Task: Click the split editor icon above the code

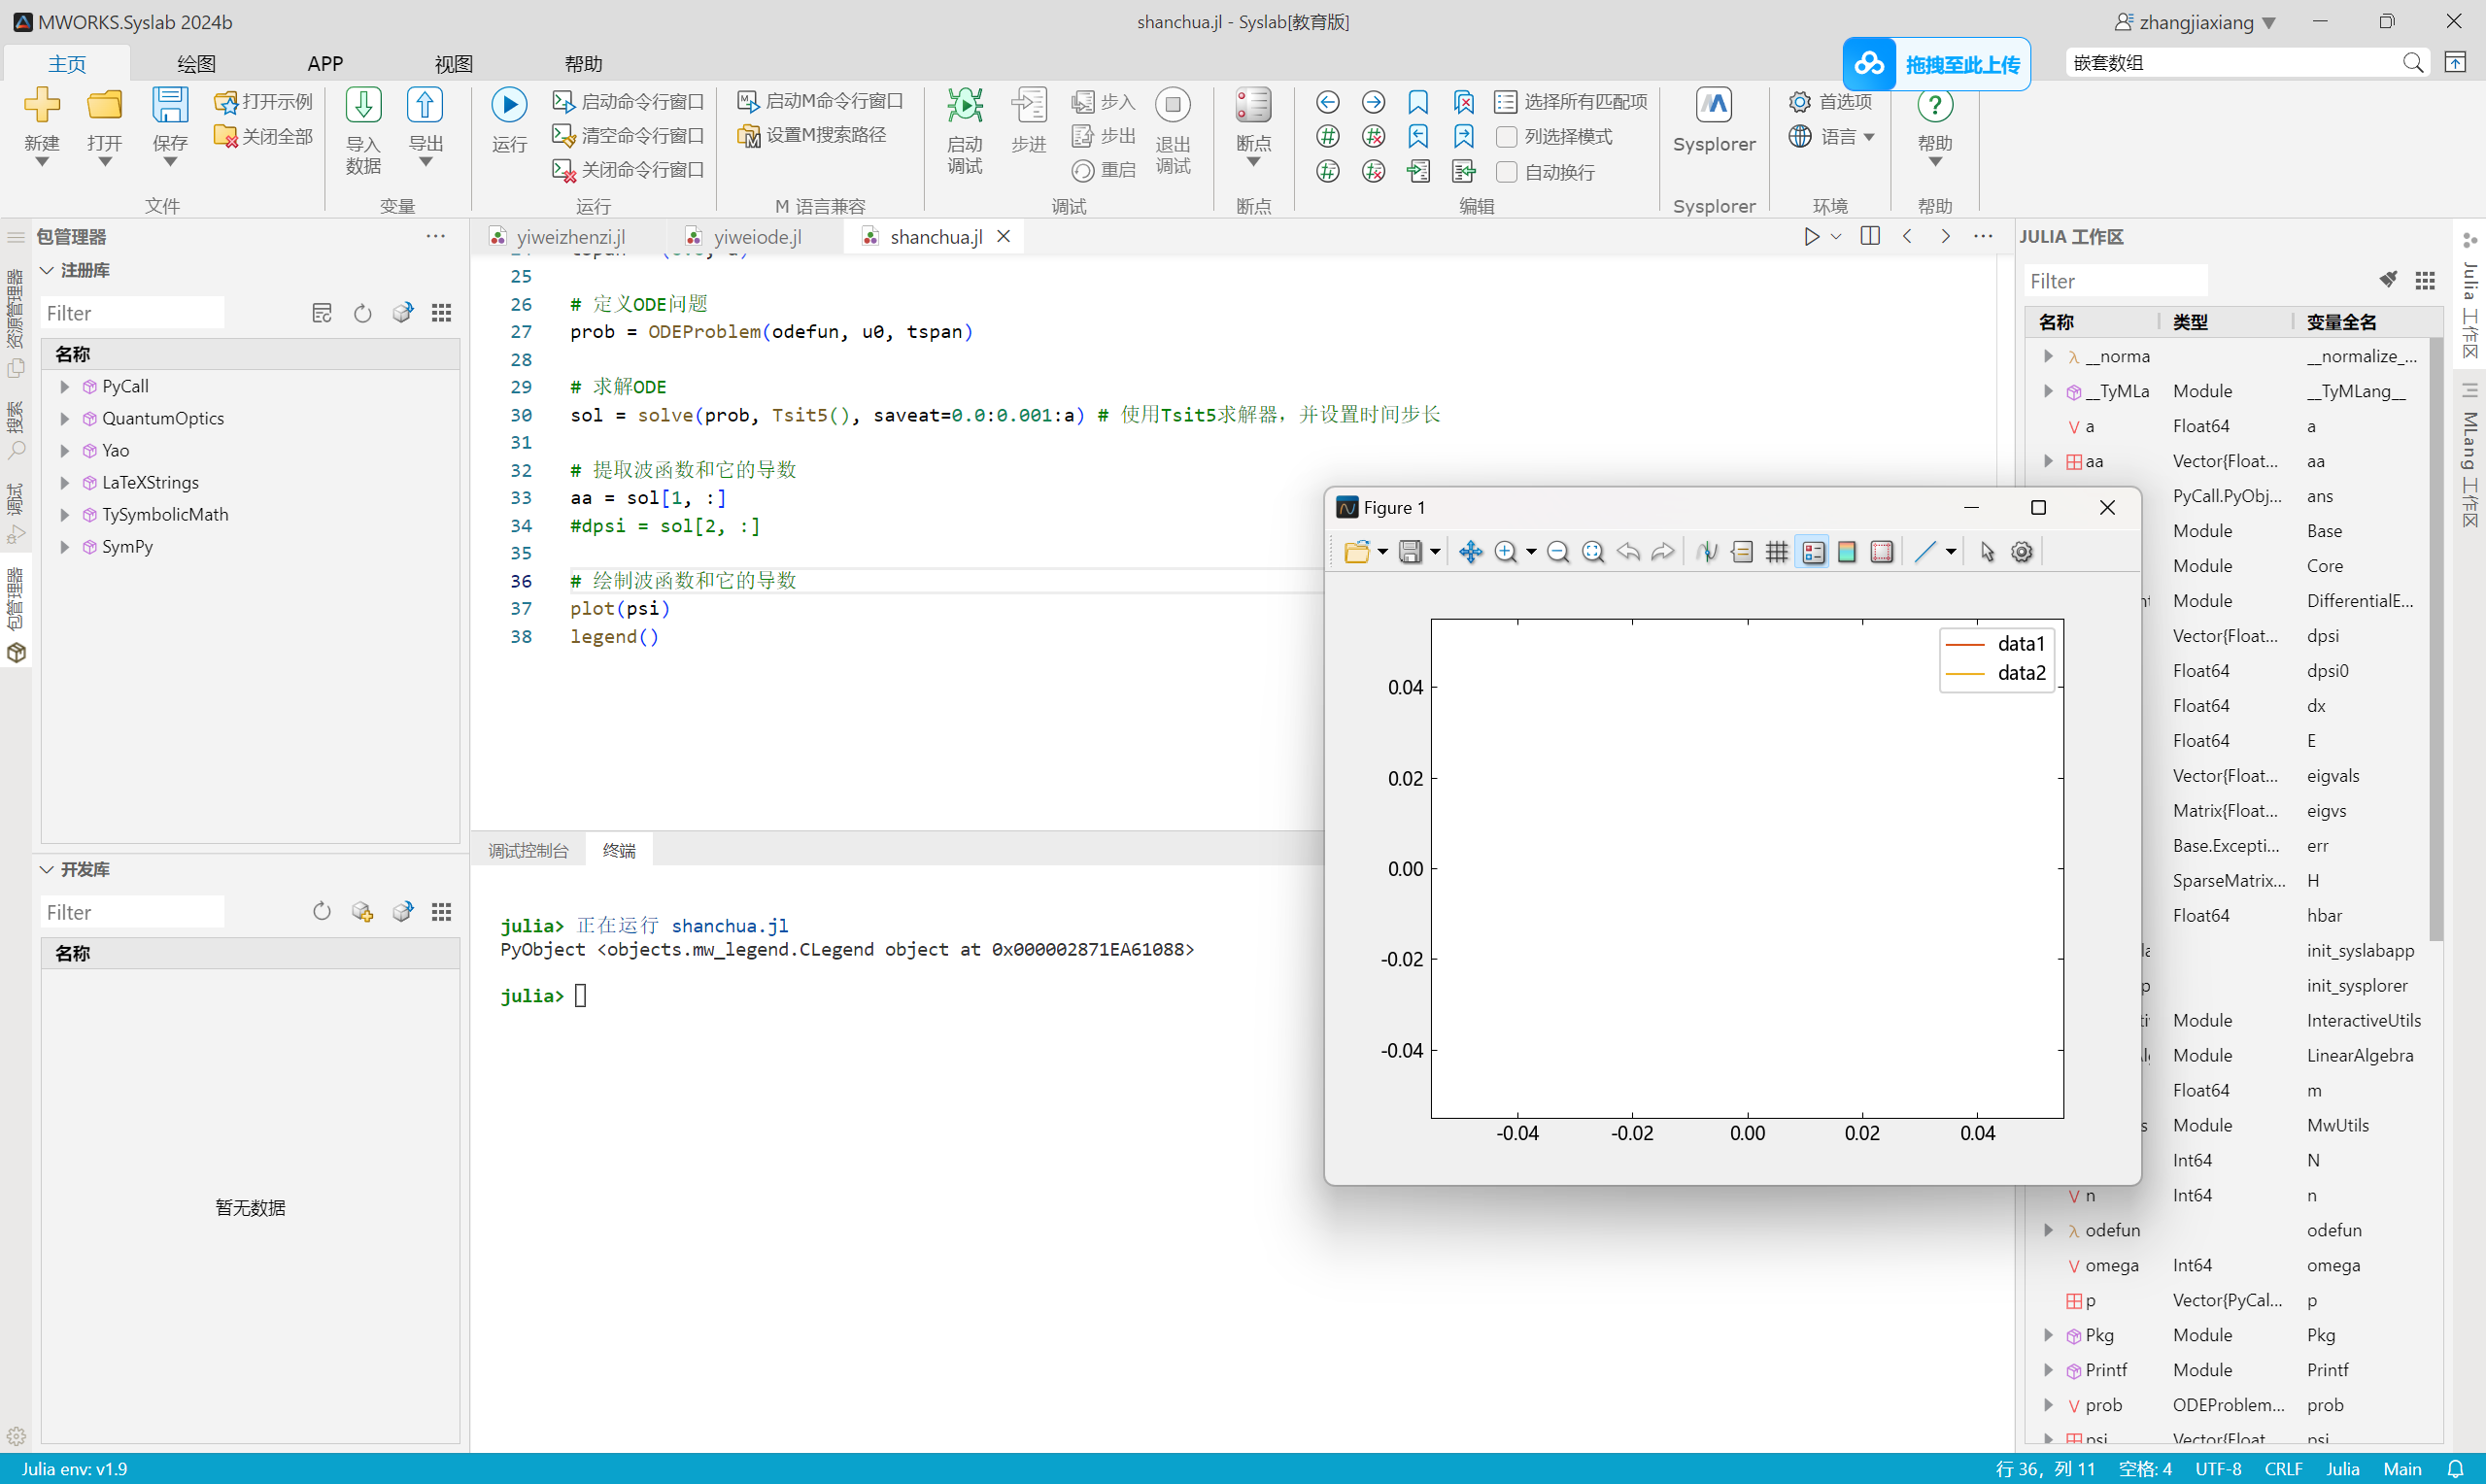Action: (1870, 236)
